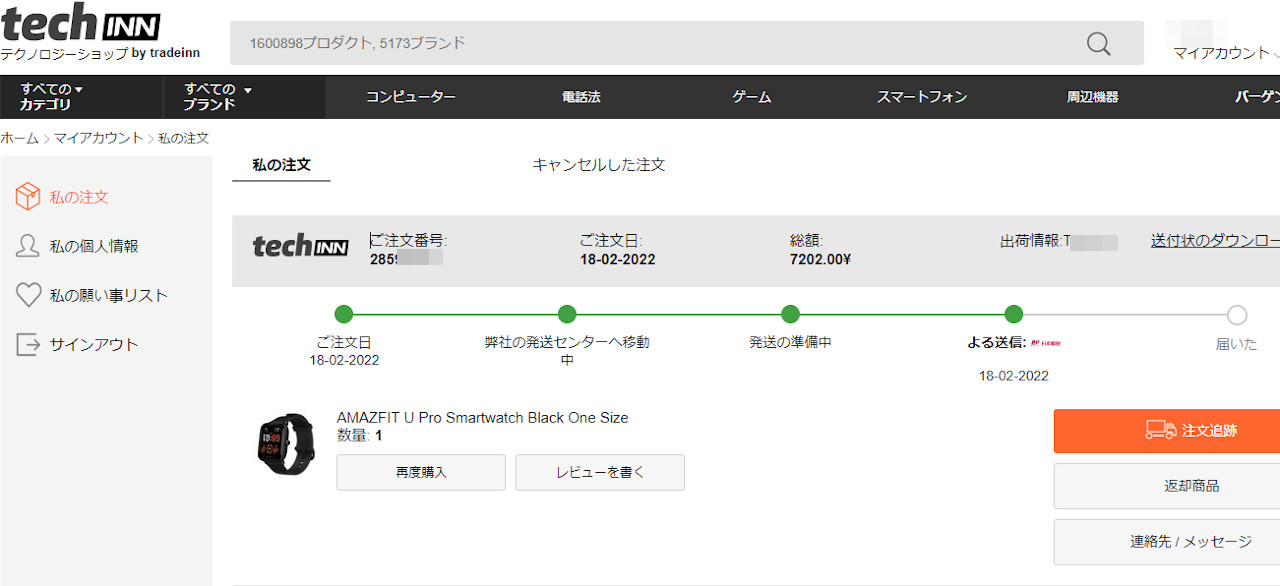Open マイアカウント account menu
The width and height of the screenshot is (1280, 586).
1225,53
